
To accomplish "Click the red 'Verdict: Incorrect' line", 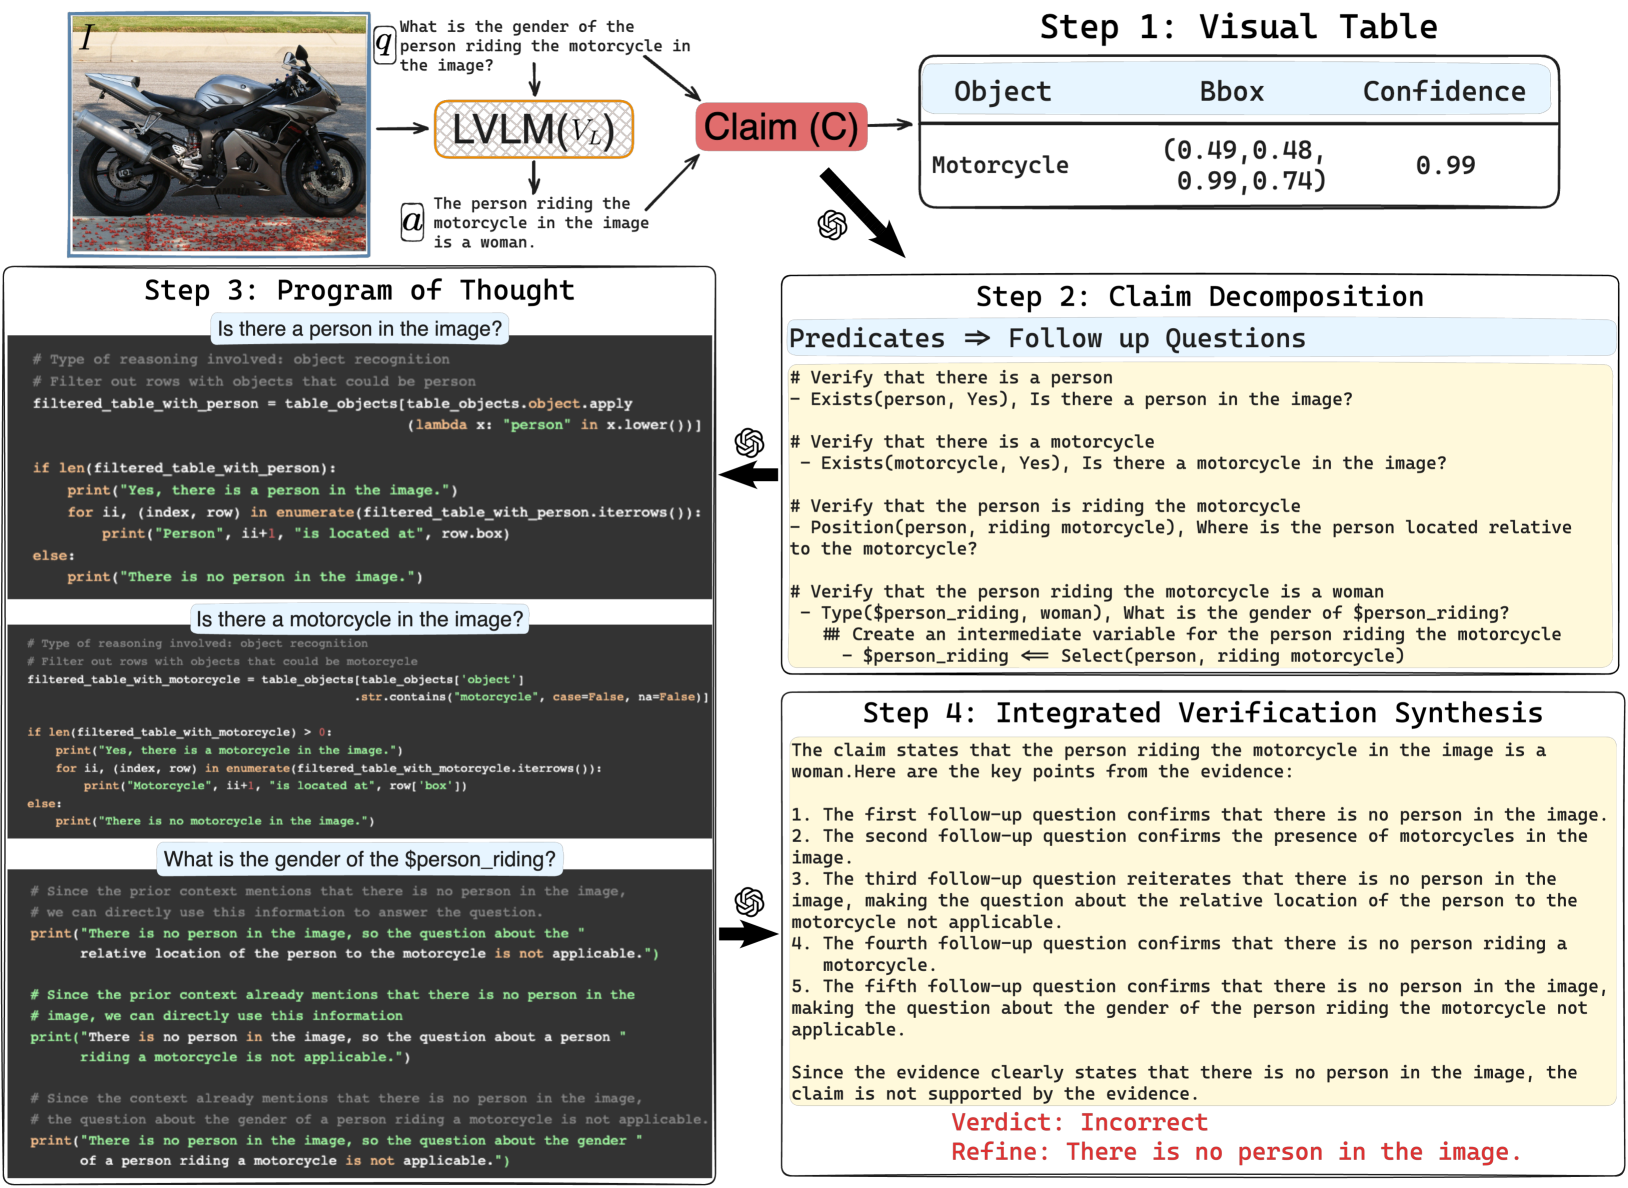I will point(1079,1122).
